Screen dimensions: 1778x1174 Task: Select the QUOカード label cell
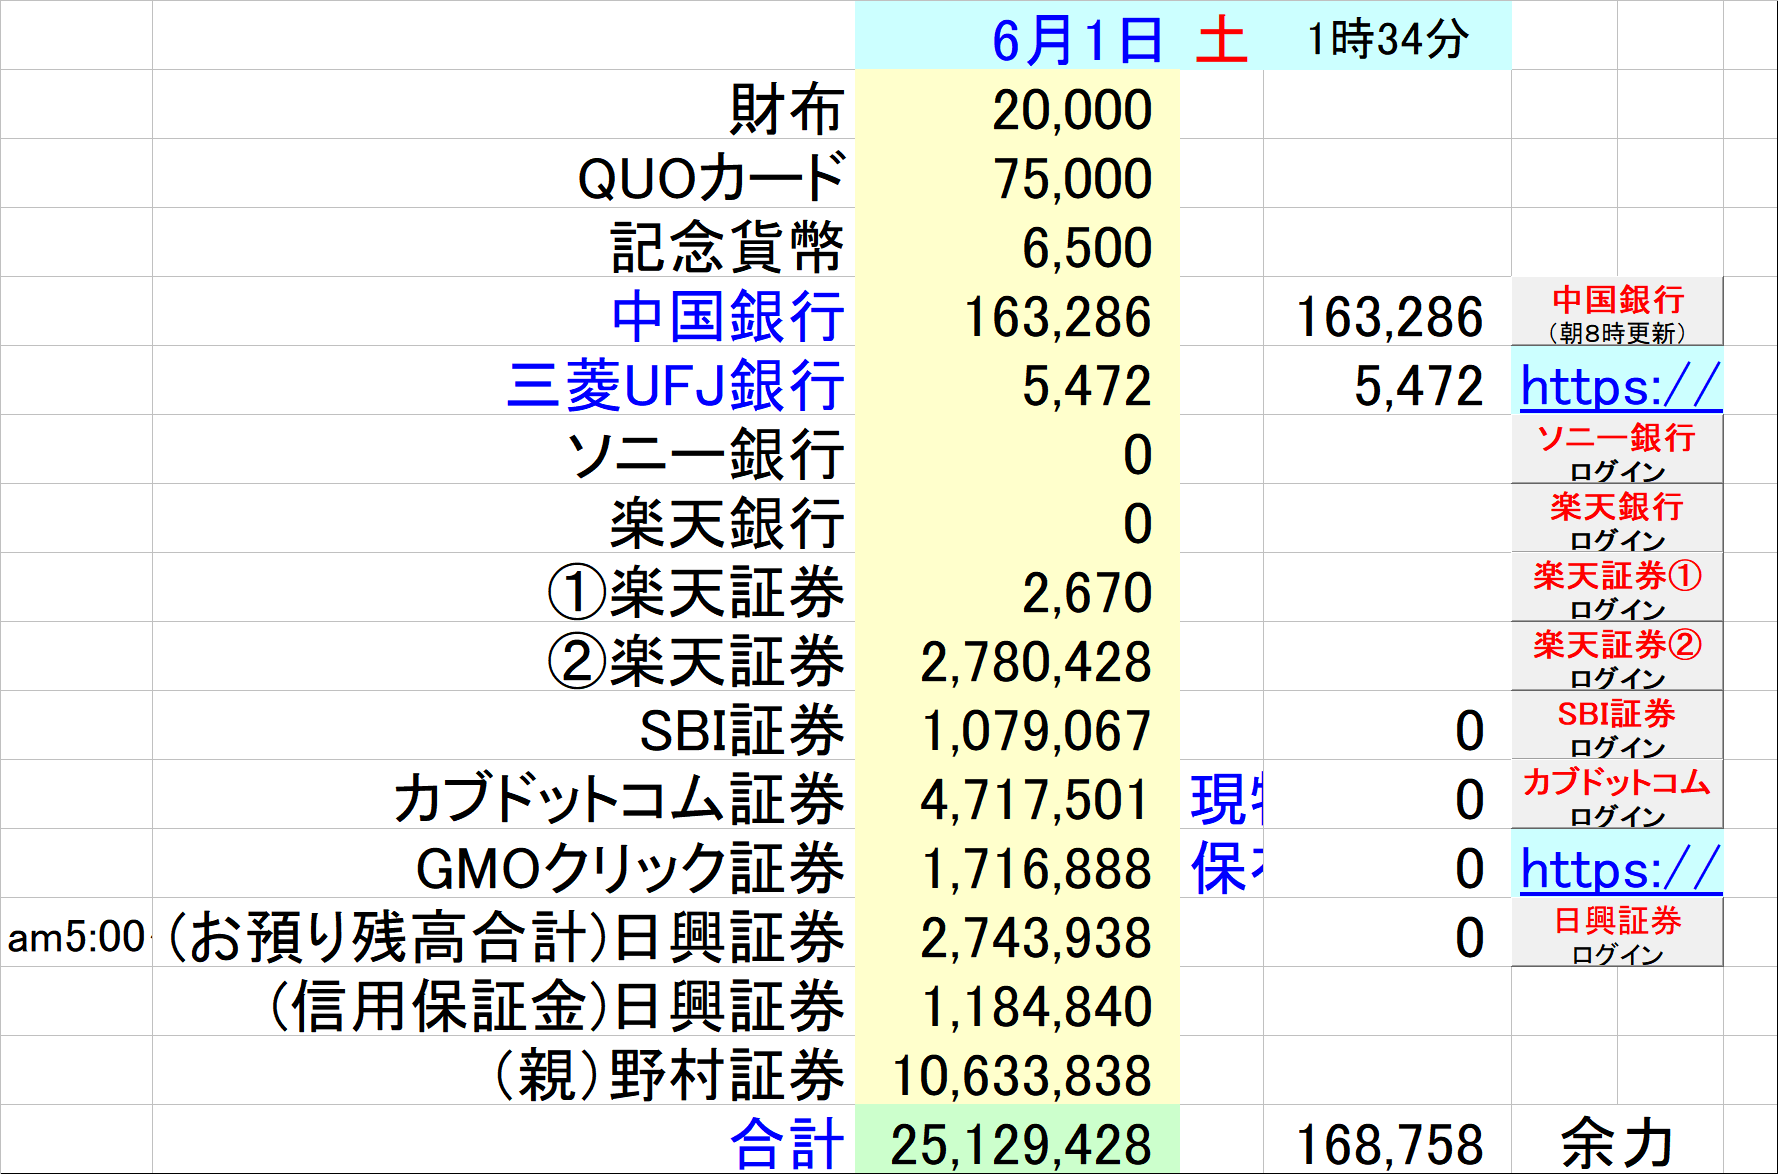(x=504, y=174)
